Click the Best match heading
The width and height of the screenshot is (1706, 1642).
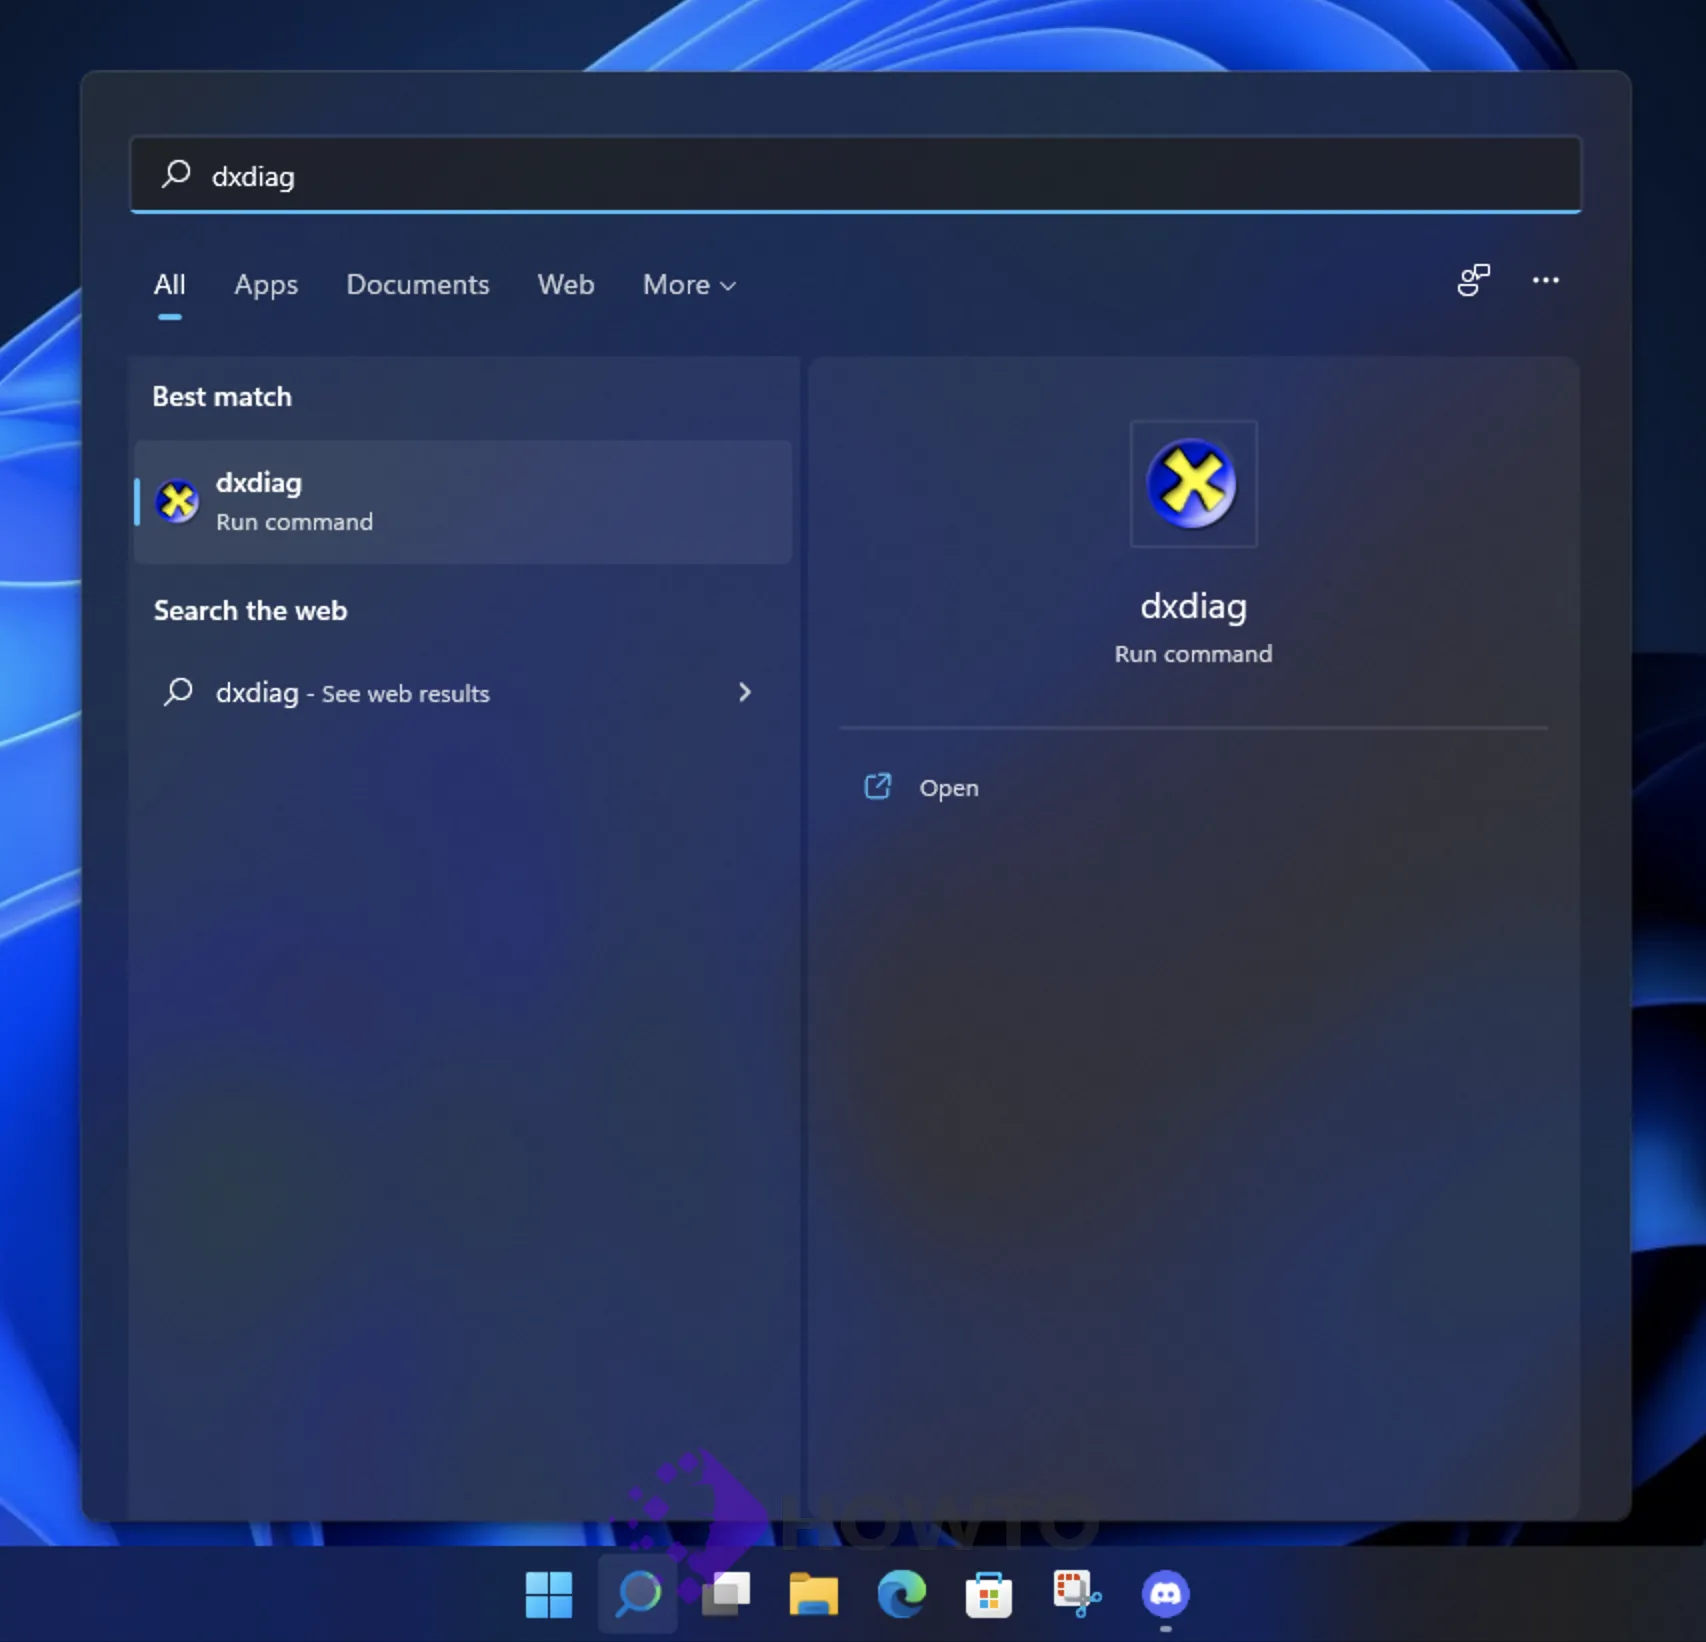pyautogui.click(x=222, y=397)
